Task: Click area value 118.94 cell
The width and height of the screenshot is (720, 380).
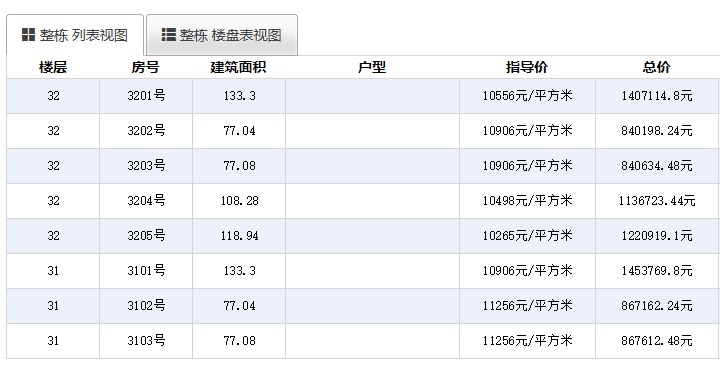Action: pyautogui.click(x=239, y=236)
